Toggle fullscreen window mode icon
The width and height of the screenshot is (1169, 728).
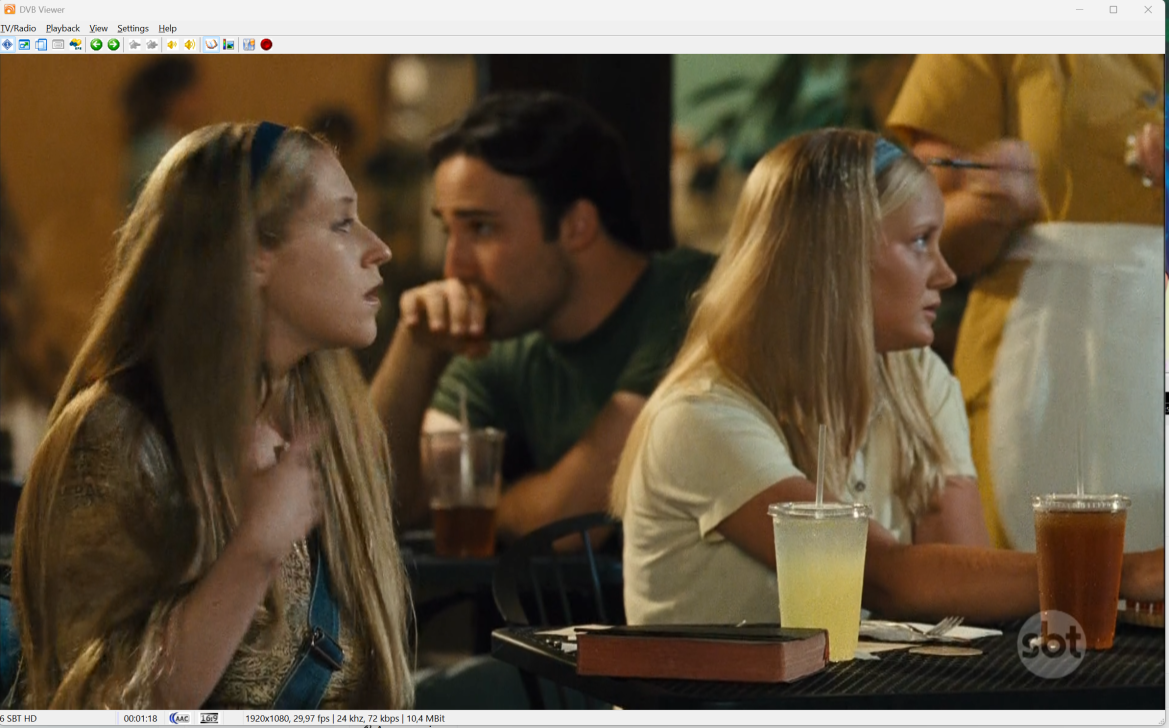tap(25, 45)
